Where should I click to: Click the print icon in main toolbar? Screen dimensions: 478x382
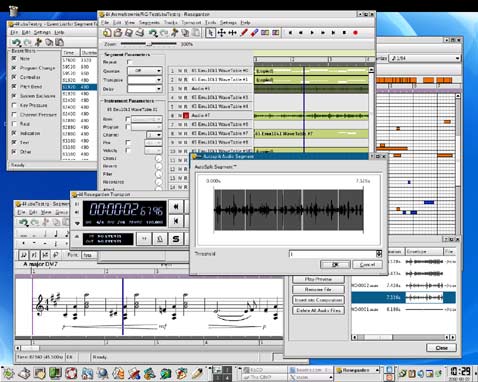[x=140, y=33]
